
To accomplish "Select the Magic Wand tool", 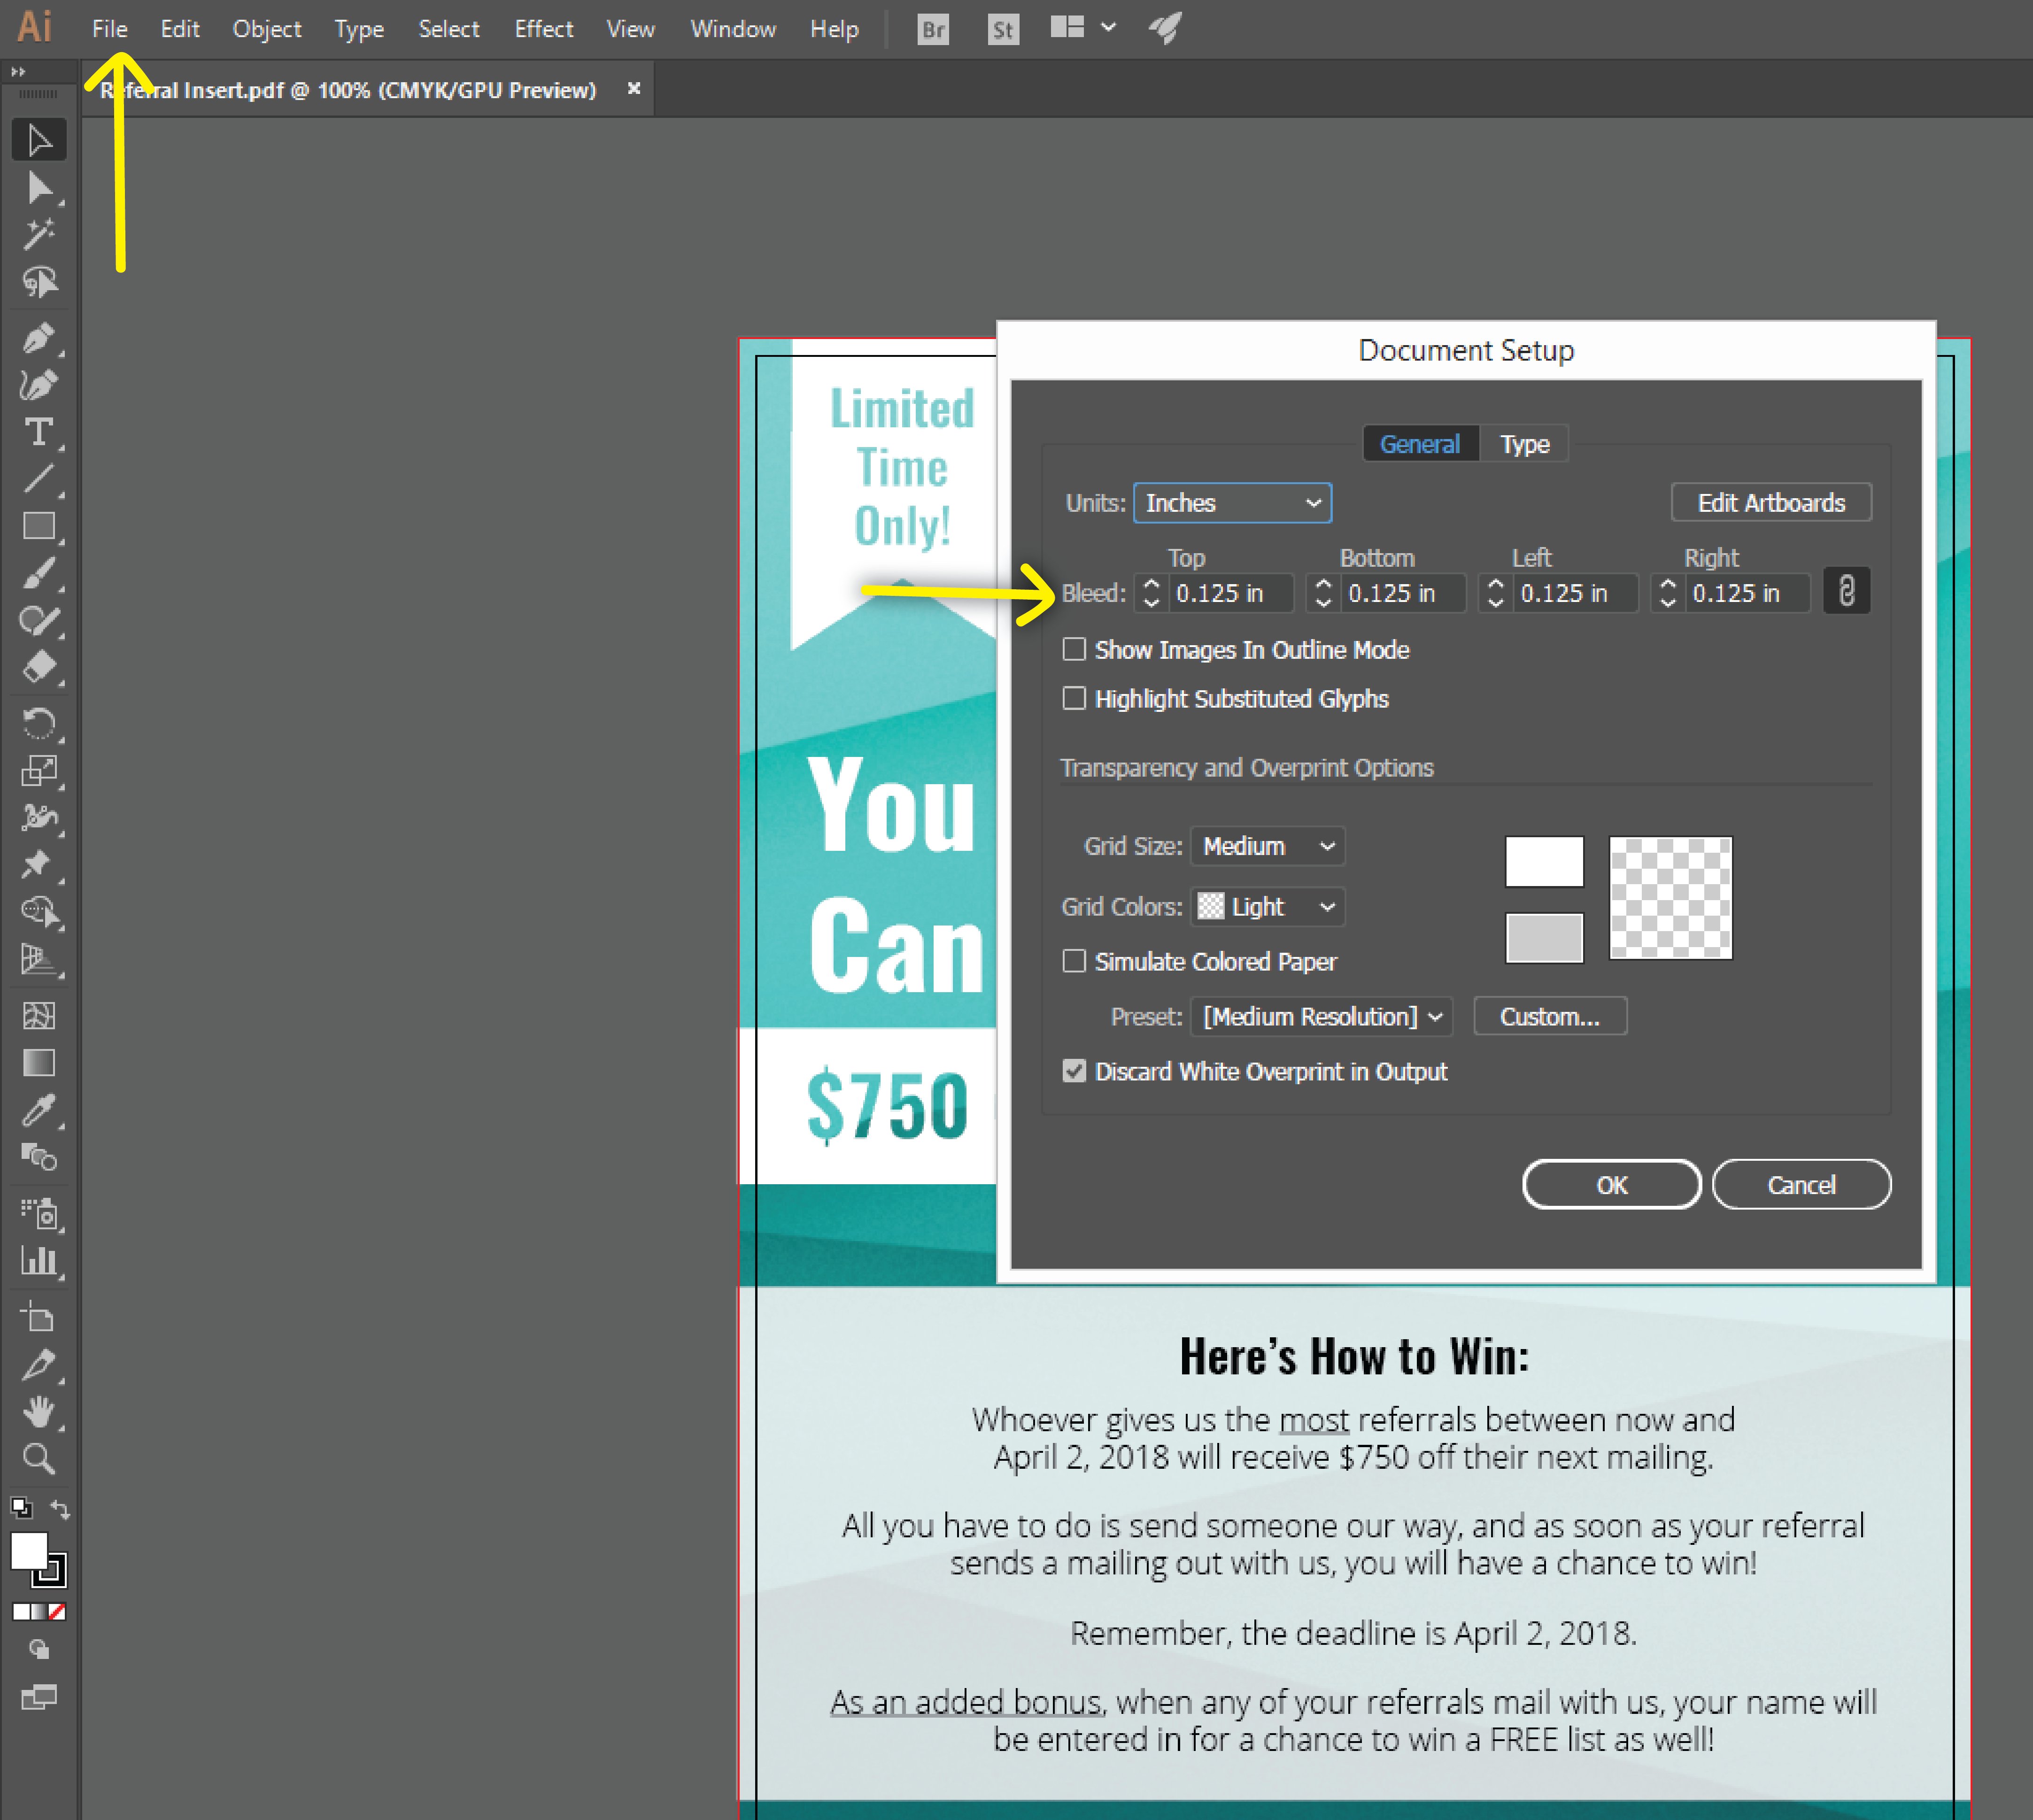I will (x=38, y=235).
